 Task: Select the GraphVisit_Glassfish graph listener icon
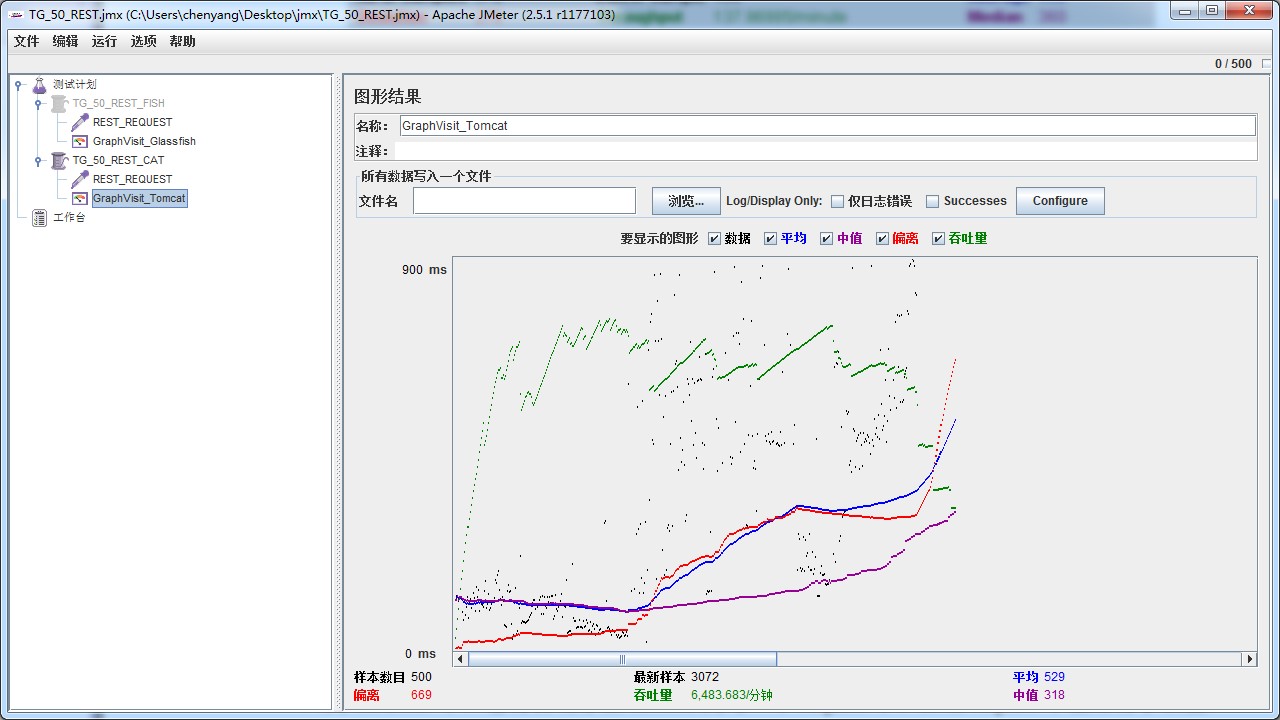point(79,141)
